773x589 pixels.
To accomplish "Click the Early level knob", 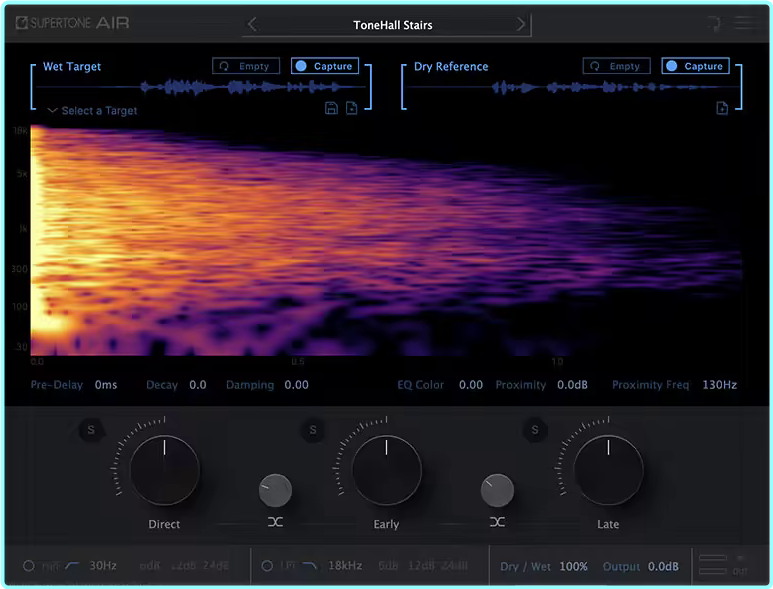I will click(386, 470).
